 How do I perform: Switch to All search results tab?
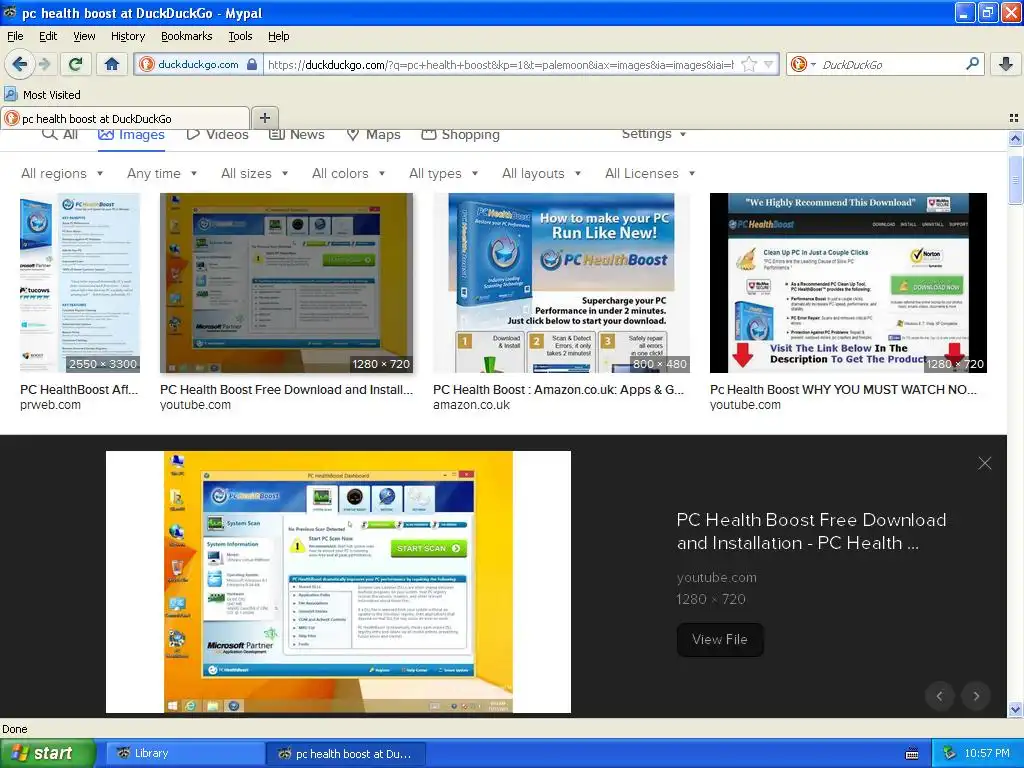pyautogui.click(x=60, y=135)
